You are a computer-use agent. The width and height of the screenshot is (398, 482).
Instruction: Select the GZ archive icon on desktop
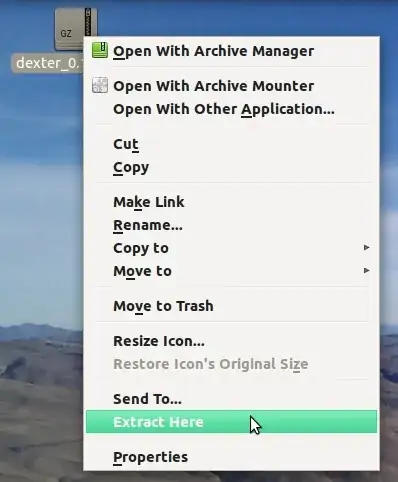76,29
